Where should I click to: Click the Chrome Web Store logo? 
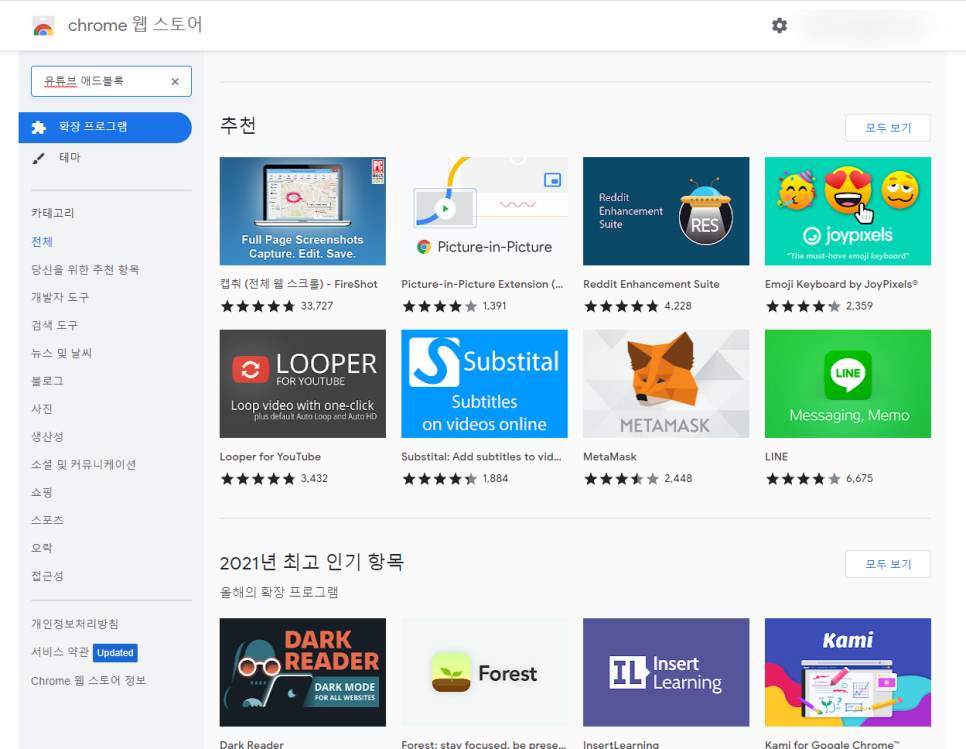pyautogui.click(x=43, y=25)
